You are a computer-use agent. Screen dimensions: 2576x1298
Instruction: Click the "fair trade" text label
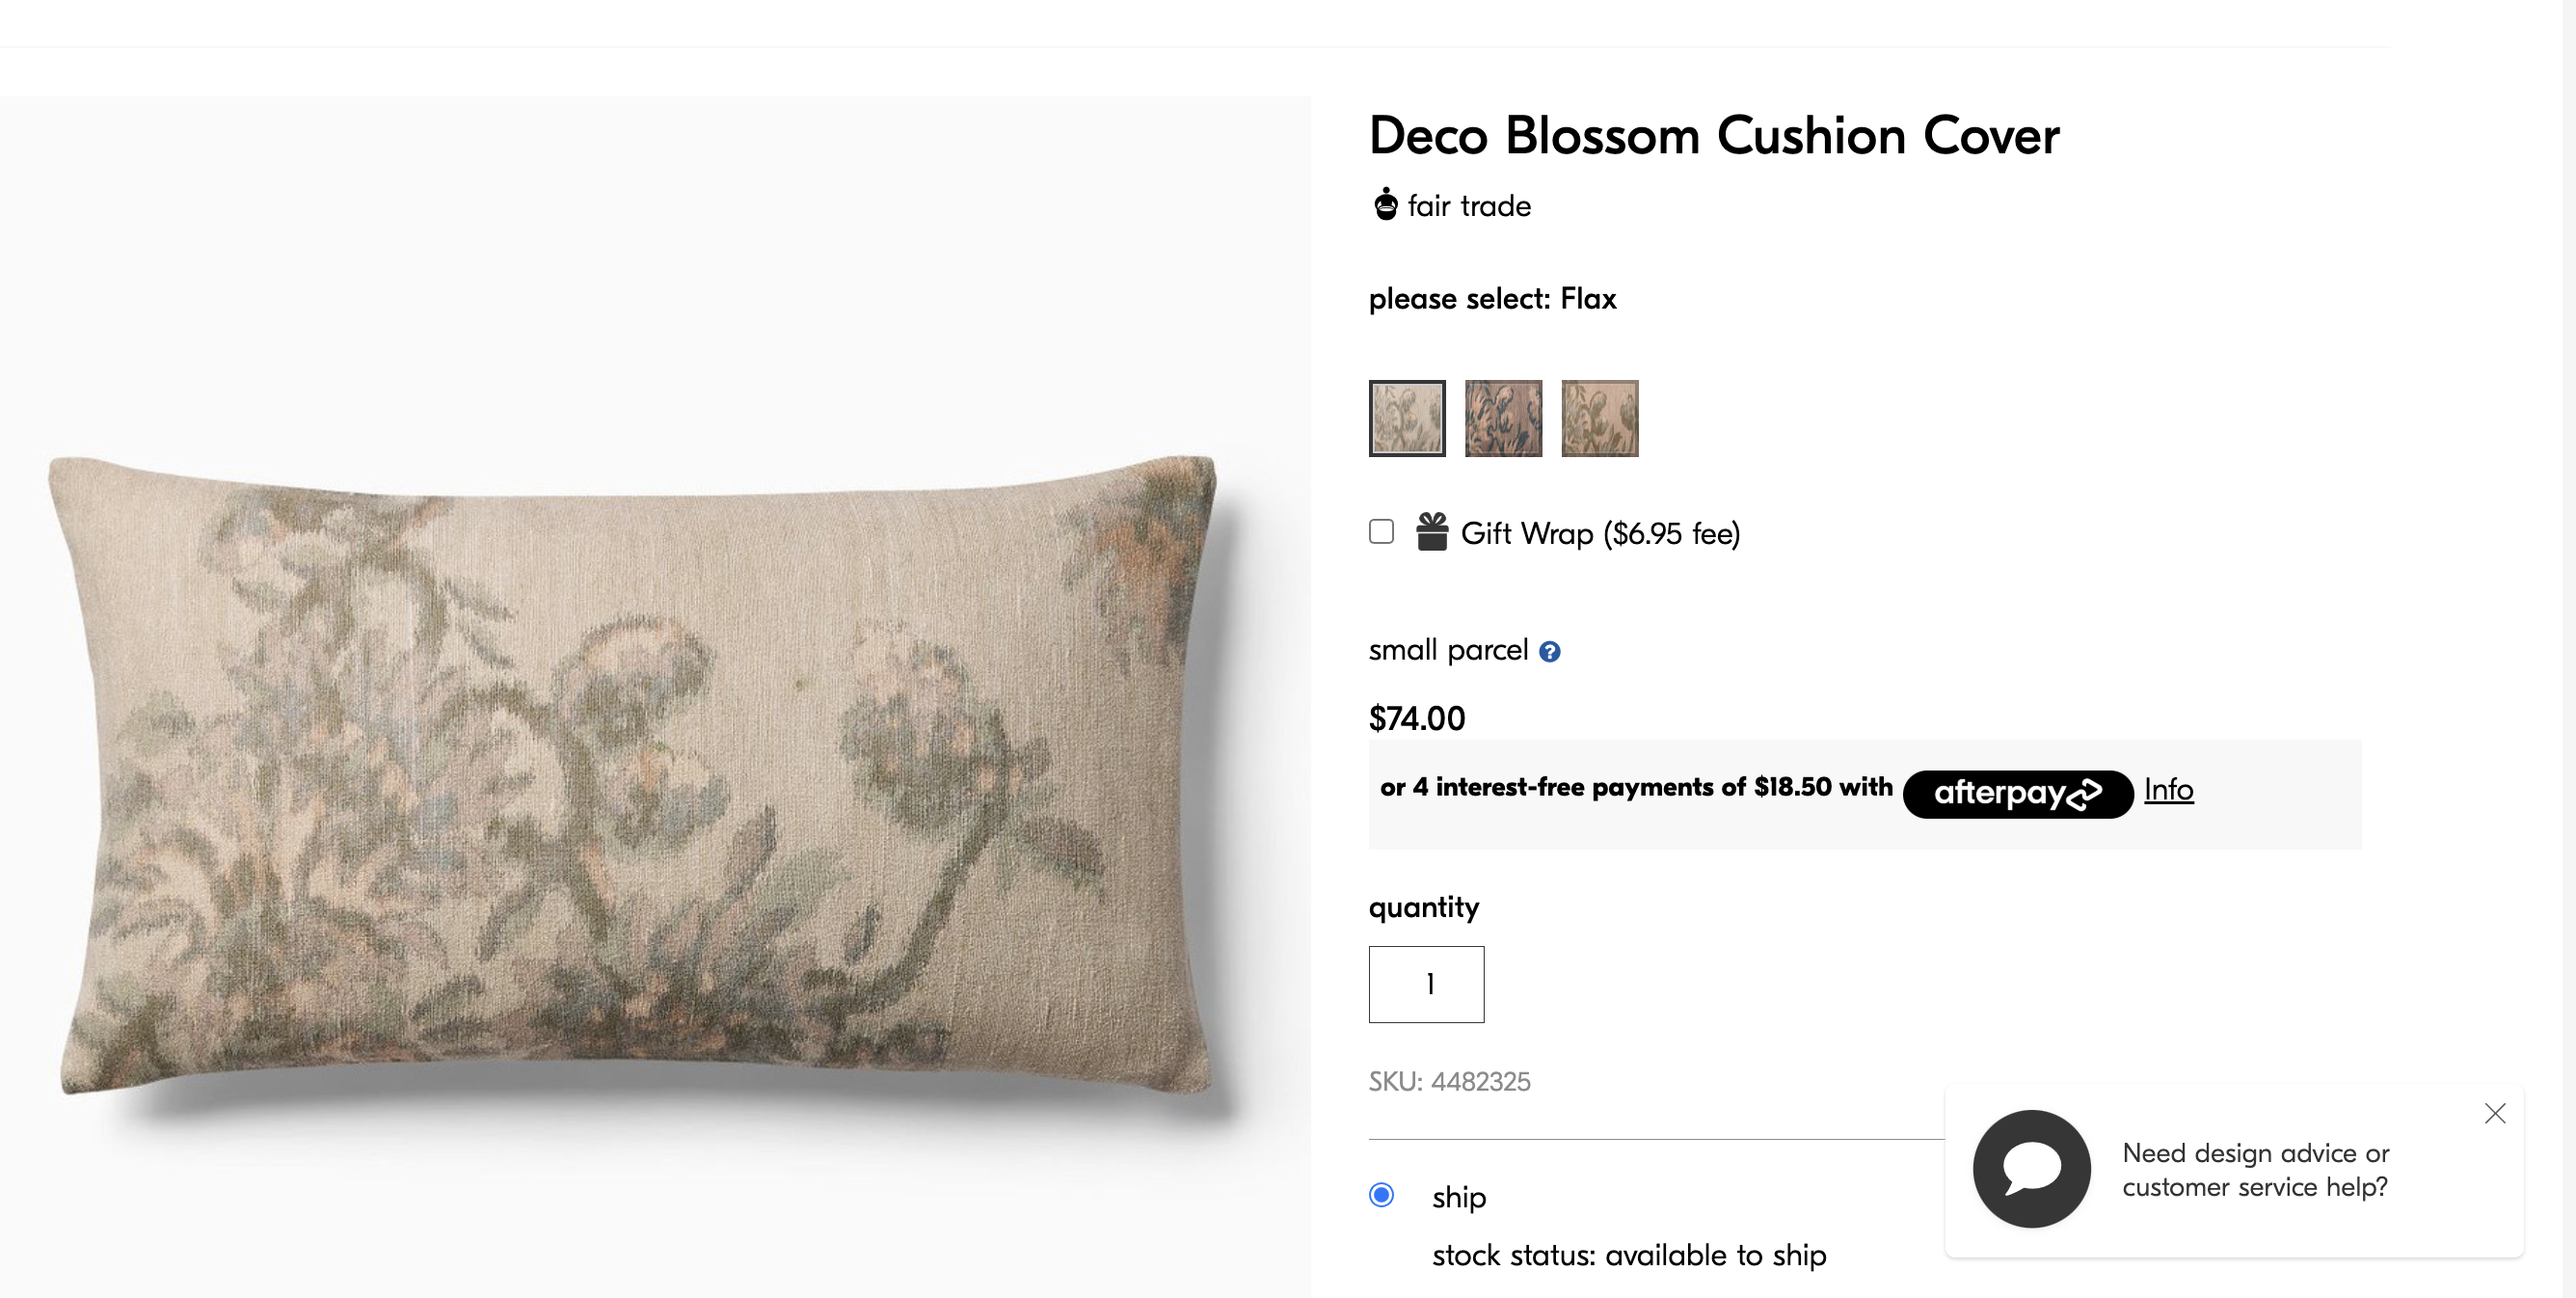coord(1469,206)
